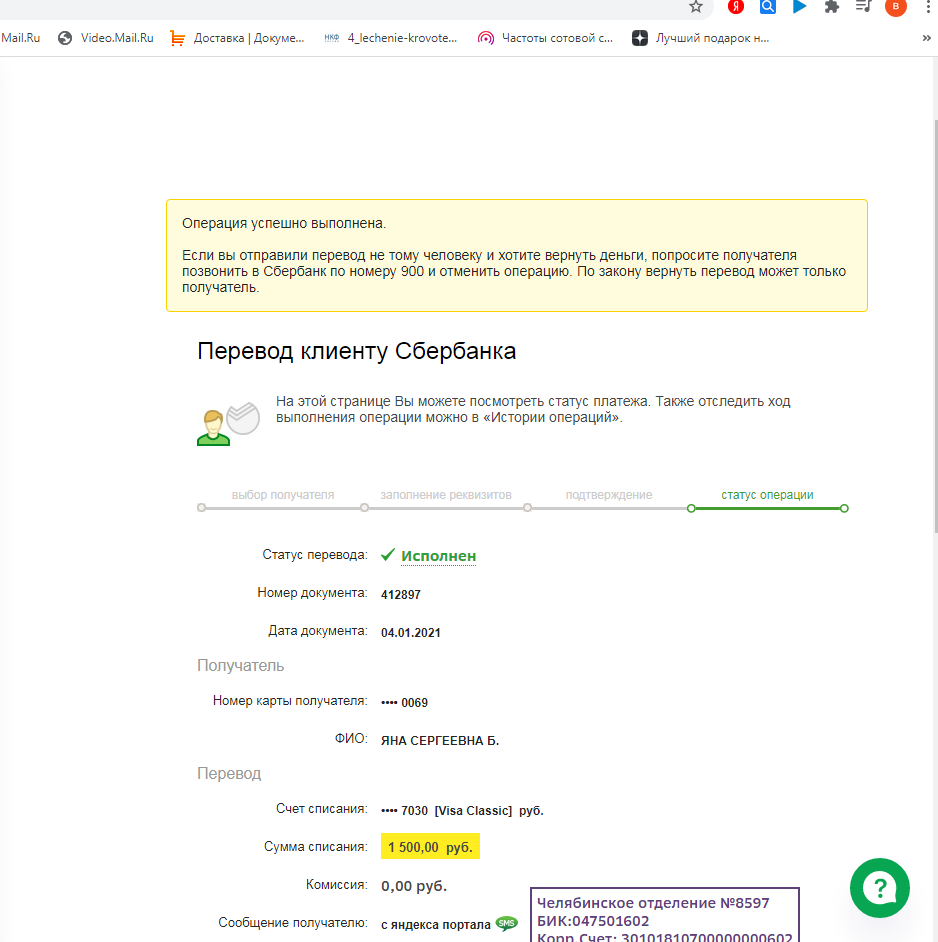Click the document date 04.01.2021

pyautogui.click(x=411, y=633)
